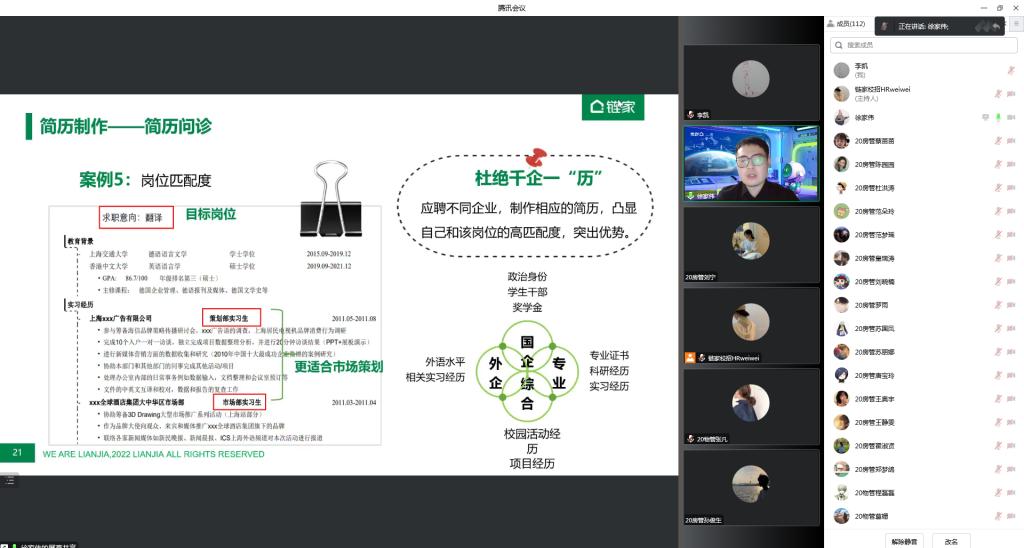Click the reply arrow icon in the speaking notification
Screen dimensions: 1024x548
pos(996,26)
